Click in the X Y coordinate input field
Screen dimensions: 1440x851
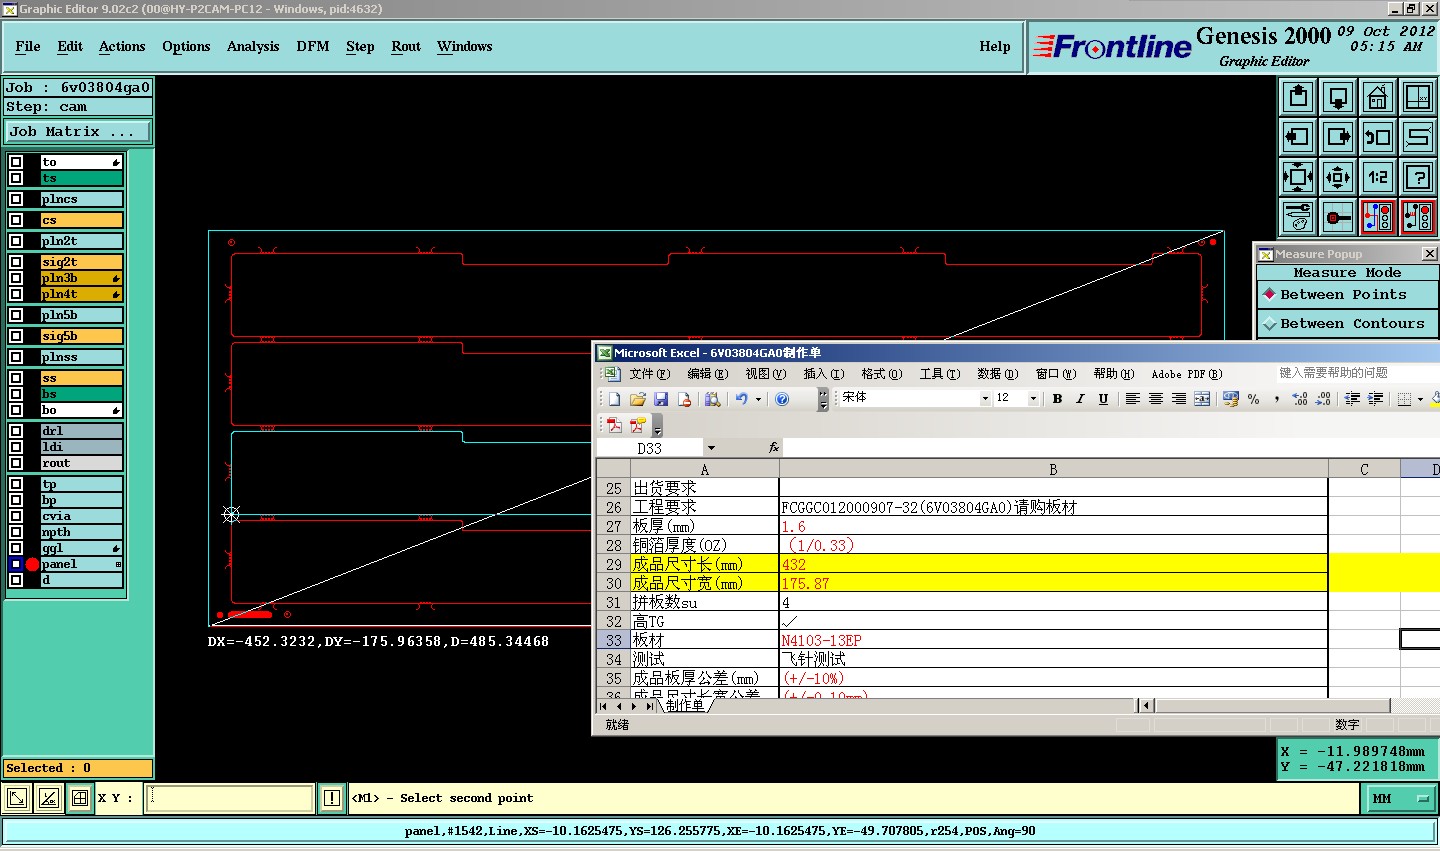pos(229,798)
